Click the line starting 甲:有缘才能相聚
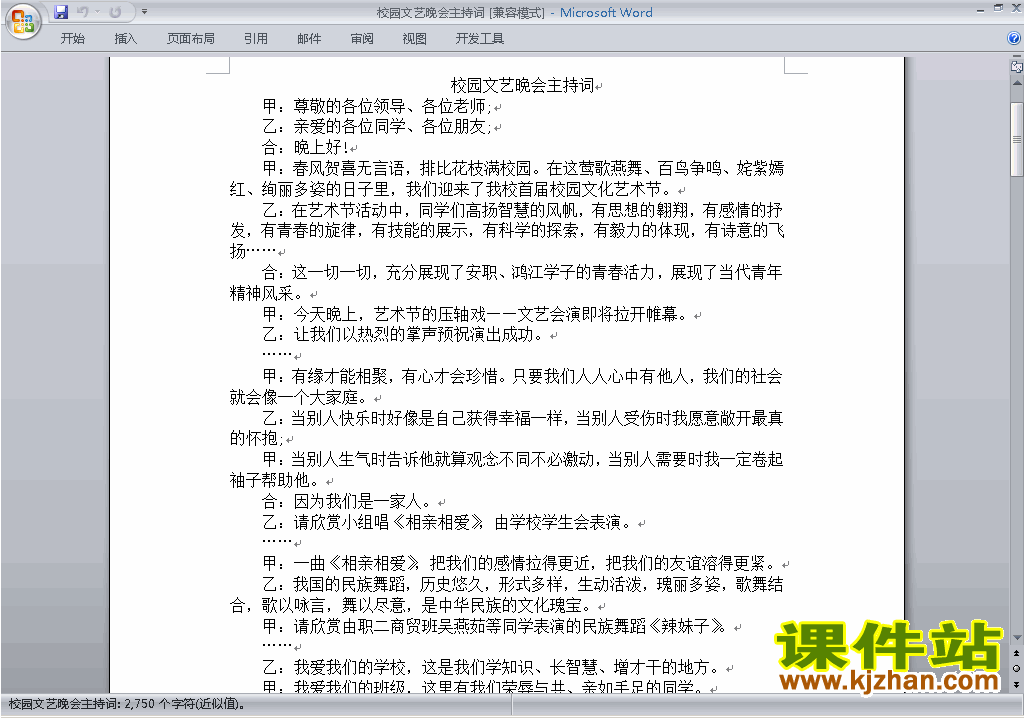 pos(522,376)
